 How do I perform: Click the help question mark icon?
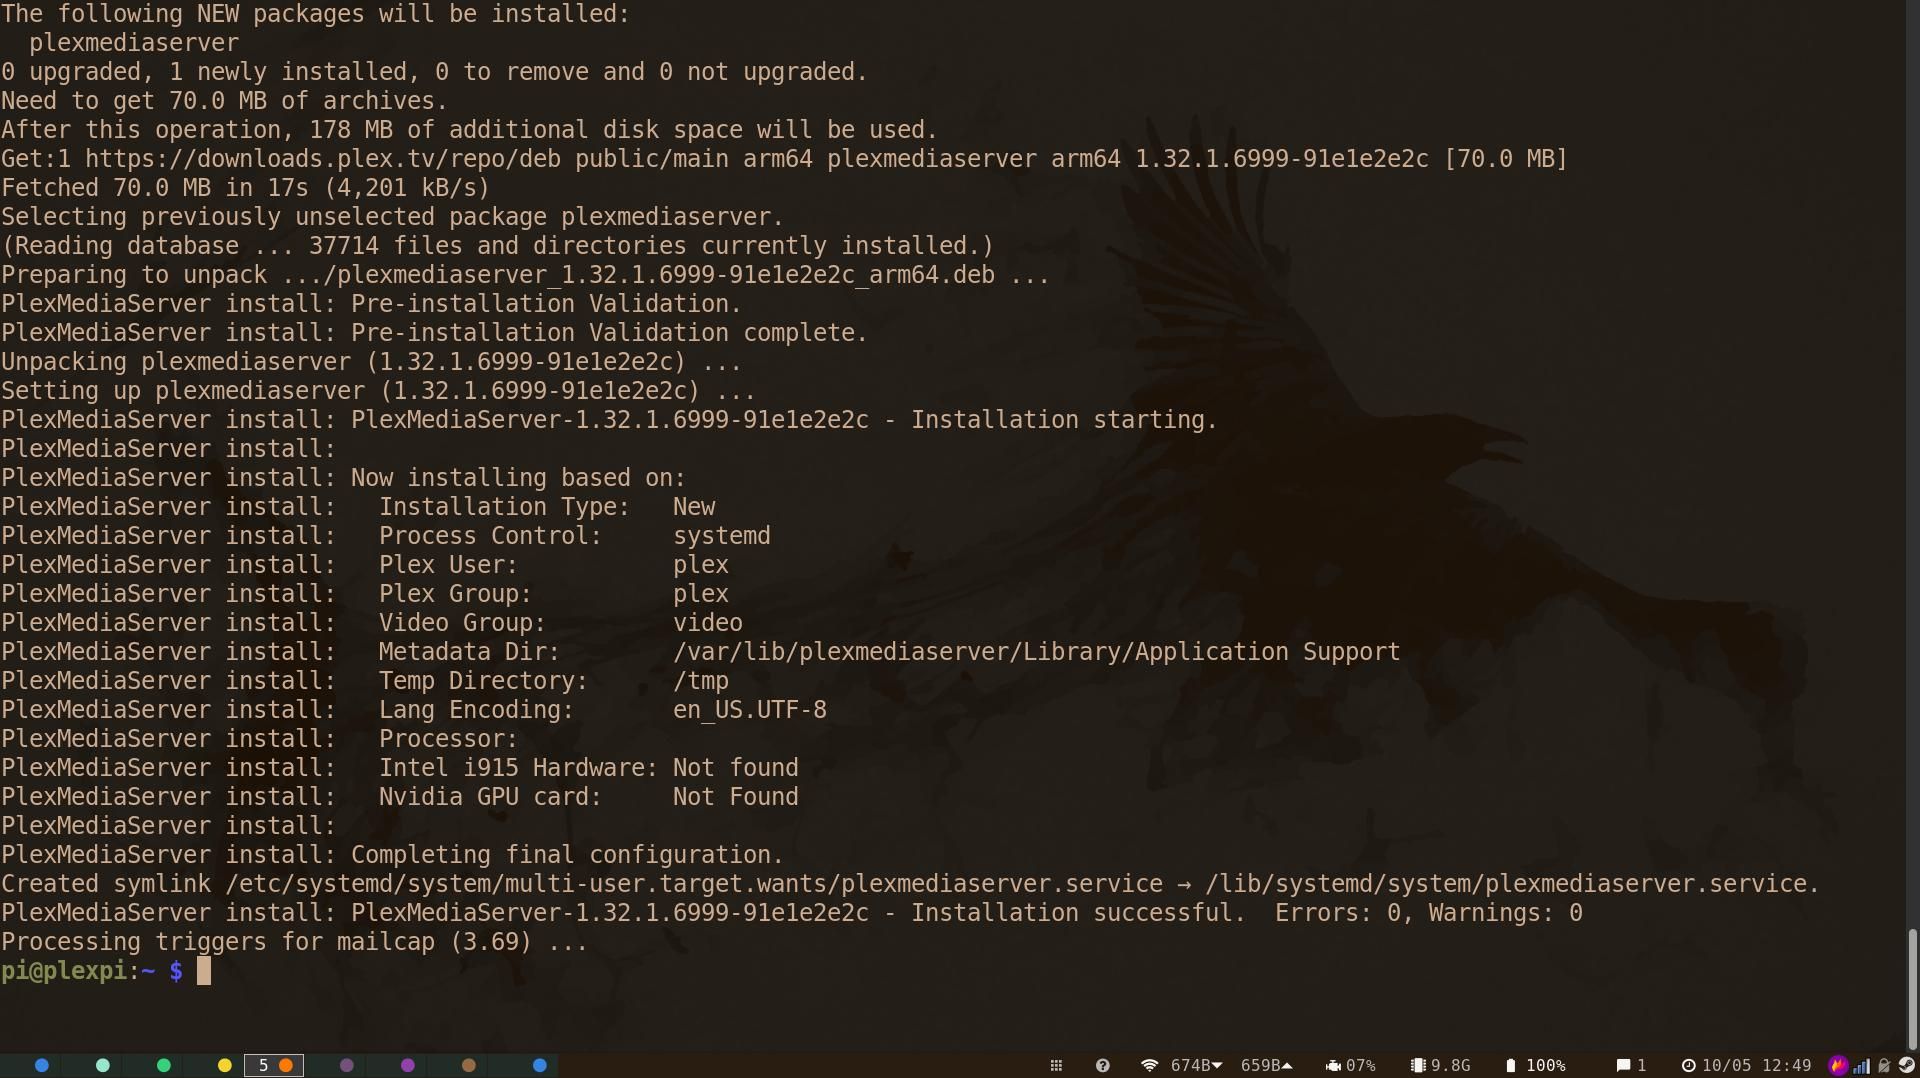coord(1102,1065)
